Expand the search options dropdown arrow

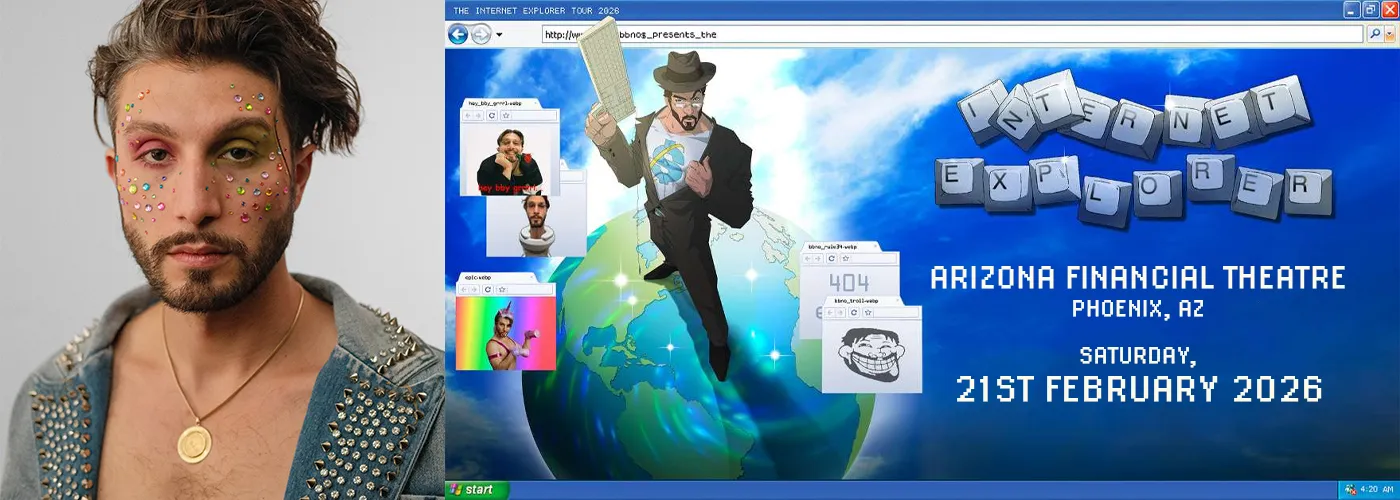point(1389,34)
